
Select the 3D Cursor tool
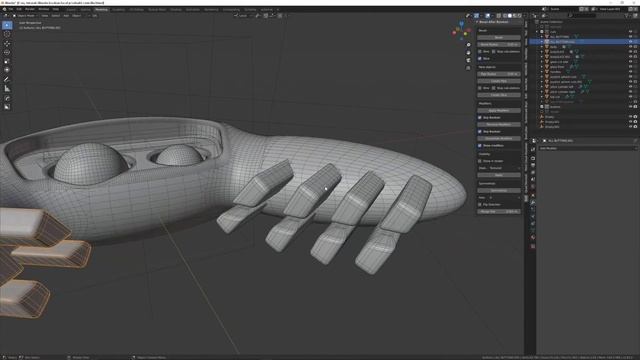[x=7, y=34]
